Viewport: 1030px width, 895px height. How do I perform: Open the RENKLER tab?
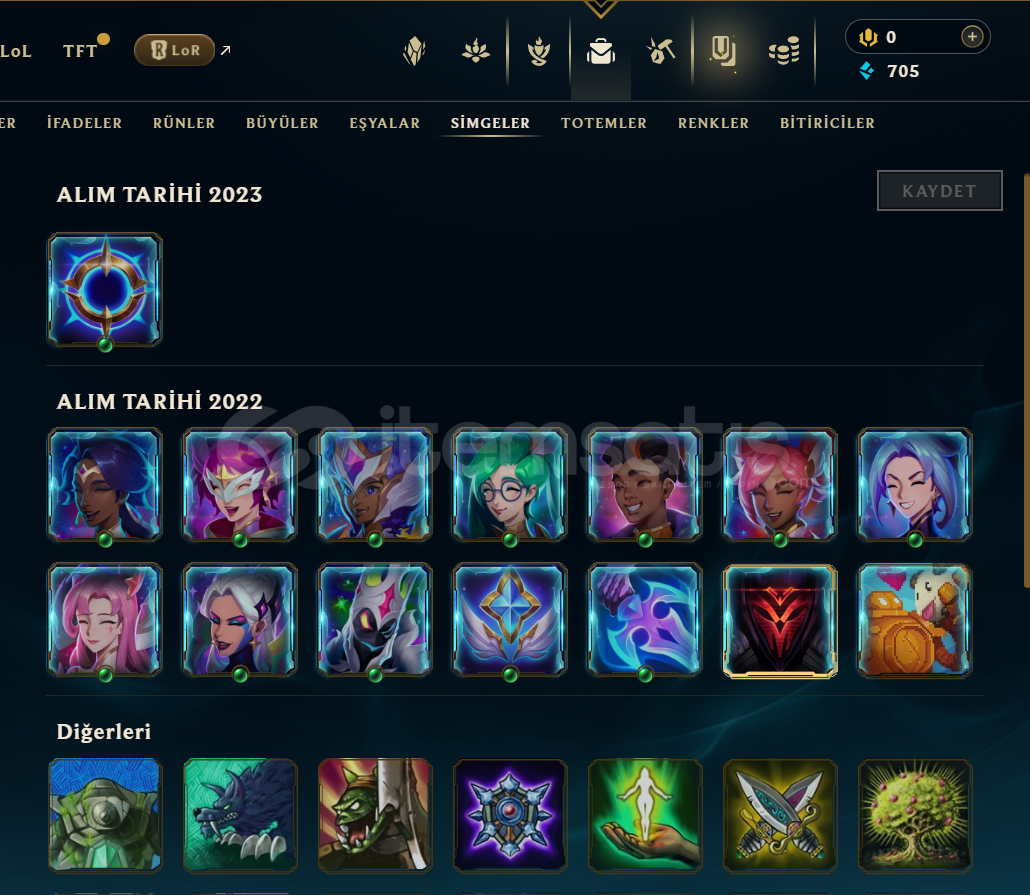pyautogui.click(x=713, y=123)
